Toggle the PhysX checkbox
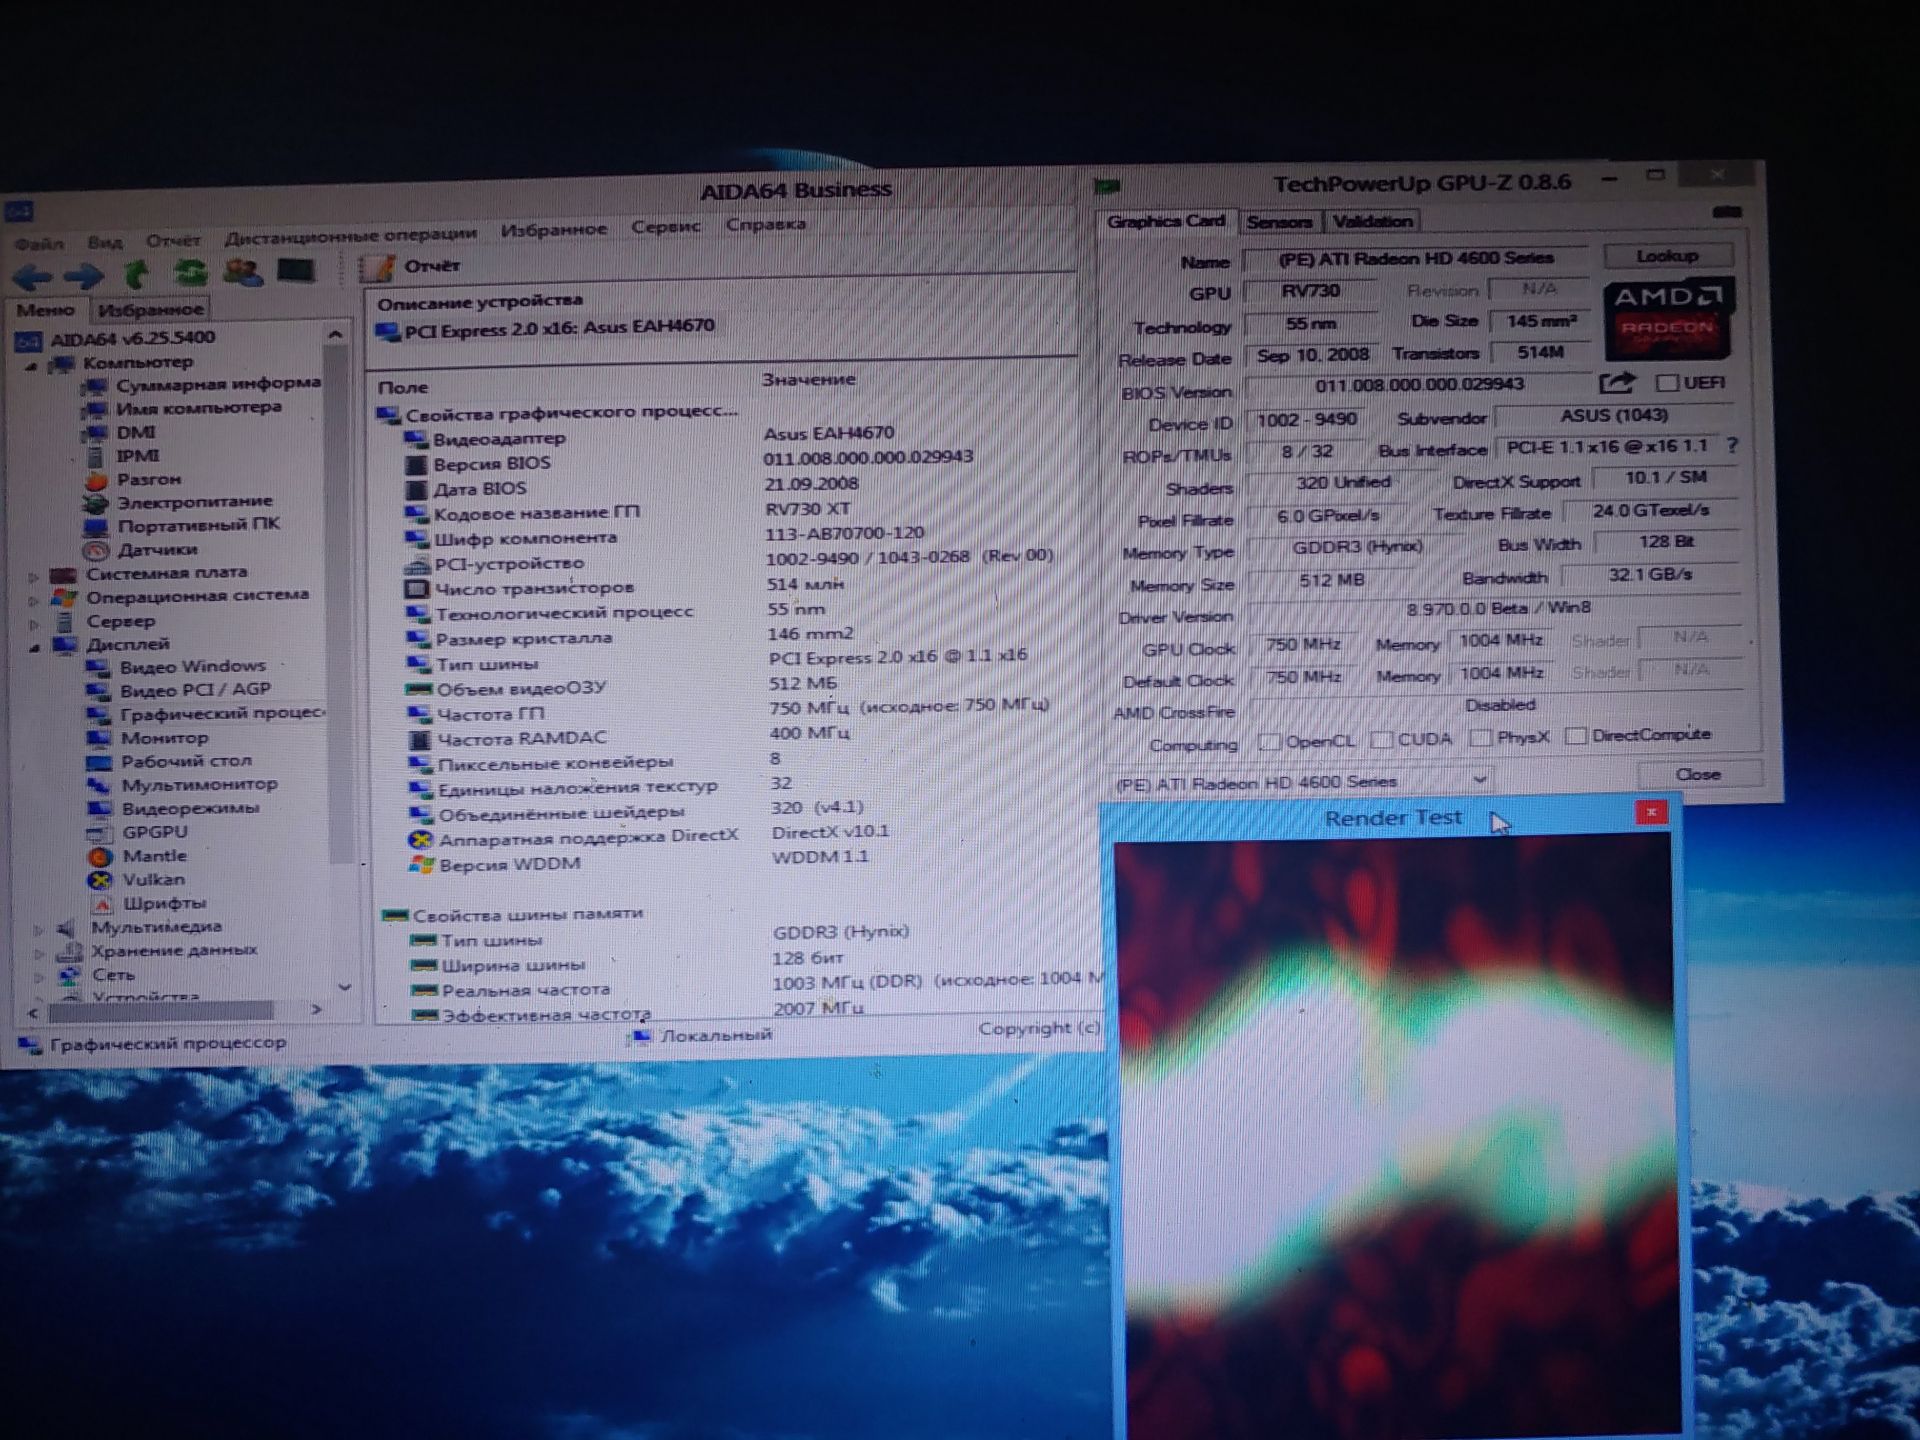The height and width of the screenshot is (1440, 1920). pos(1481,737)
